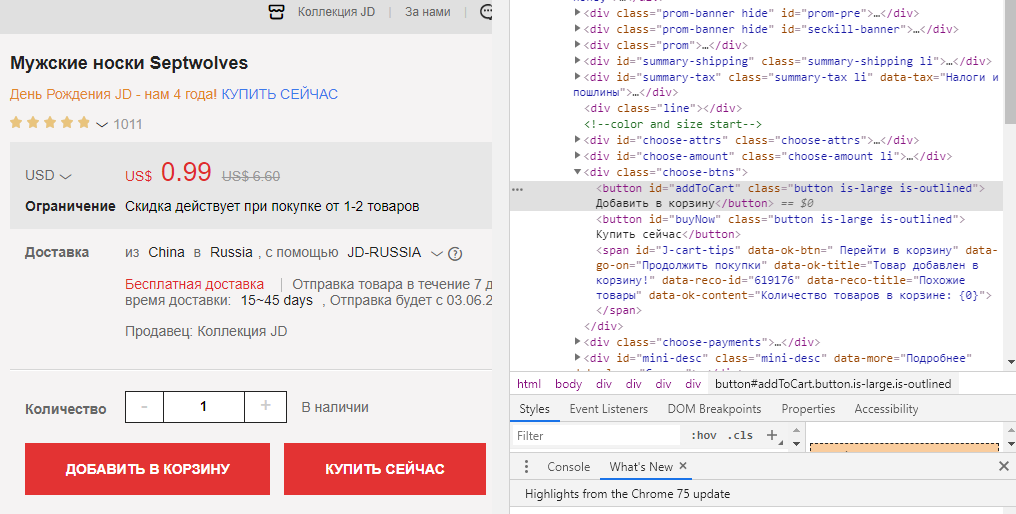Select the J-cart-tips span element line
1016x514 pixels.
click(x=796, y=280)
